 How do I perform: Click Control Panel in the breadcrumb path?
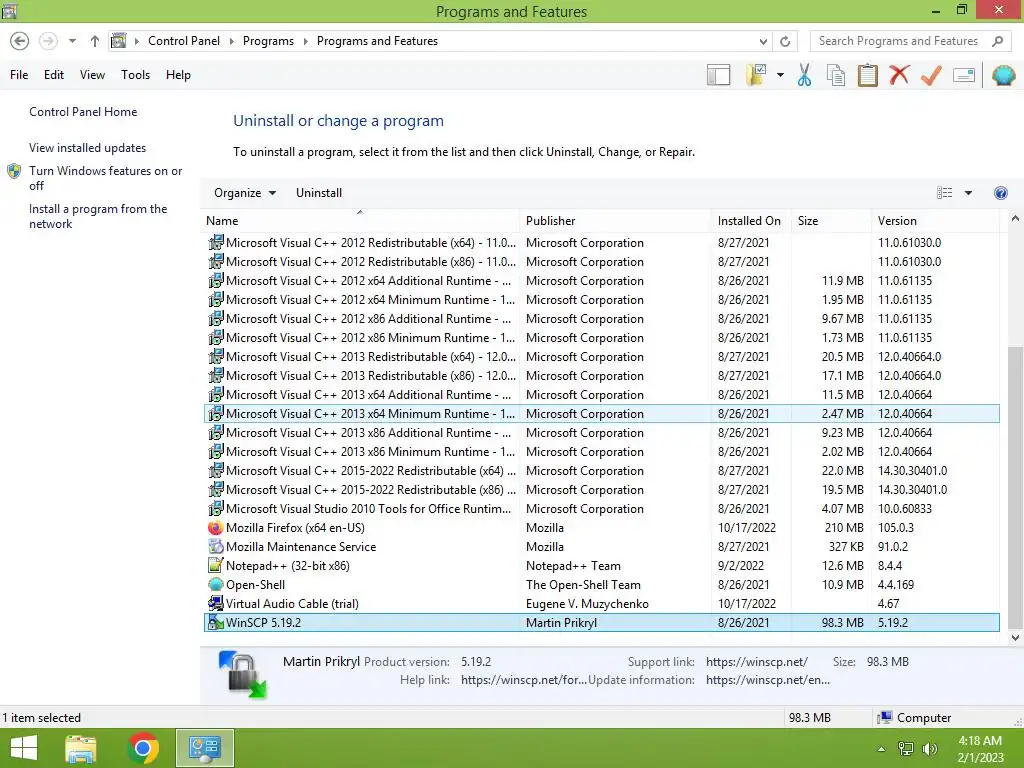coord(184,41)
